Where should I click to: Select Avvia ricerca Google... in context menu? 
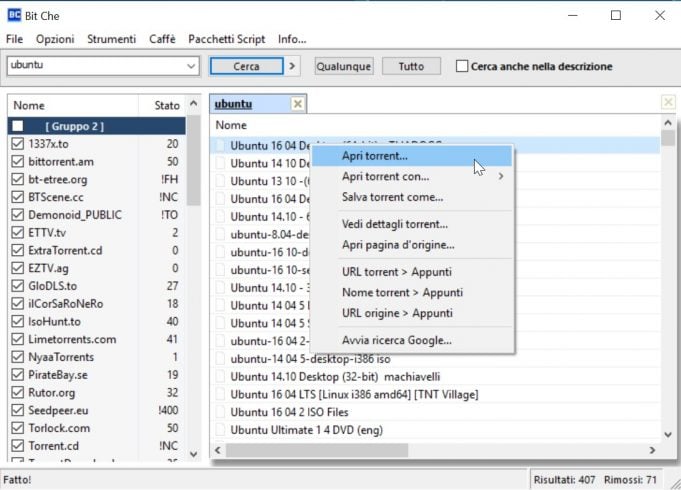pyautogui.click(x=396, y=340)
